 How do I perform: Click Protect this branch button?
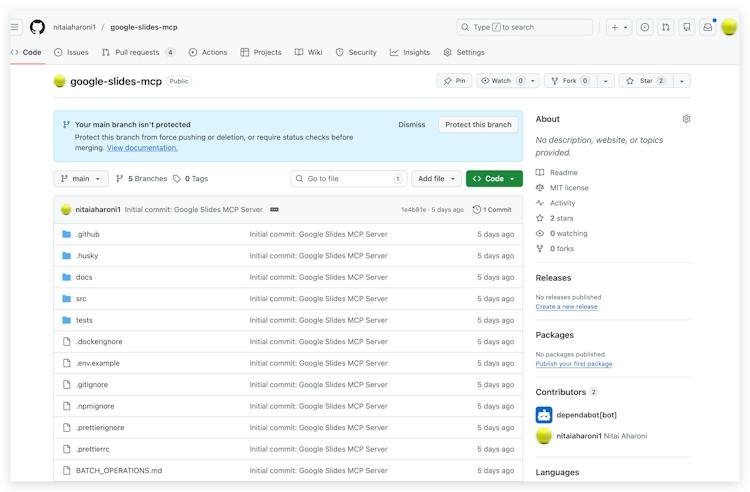[x=478, y=125]
